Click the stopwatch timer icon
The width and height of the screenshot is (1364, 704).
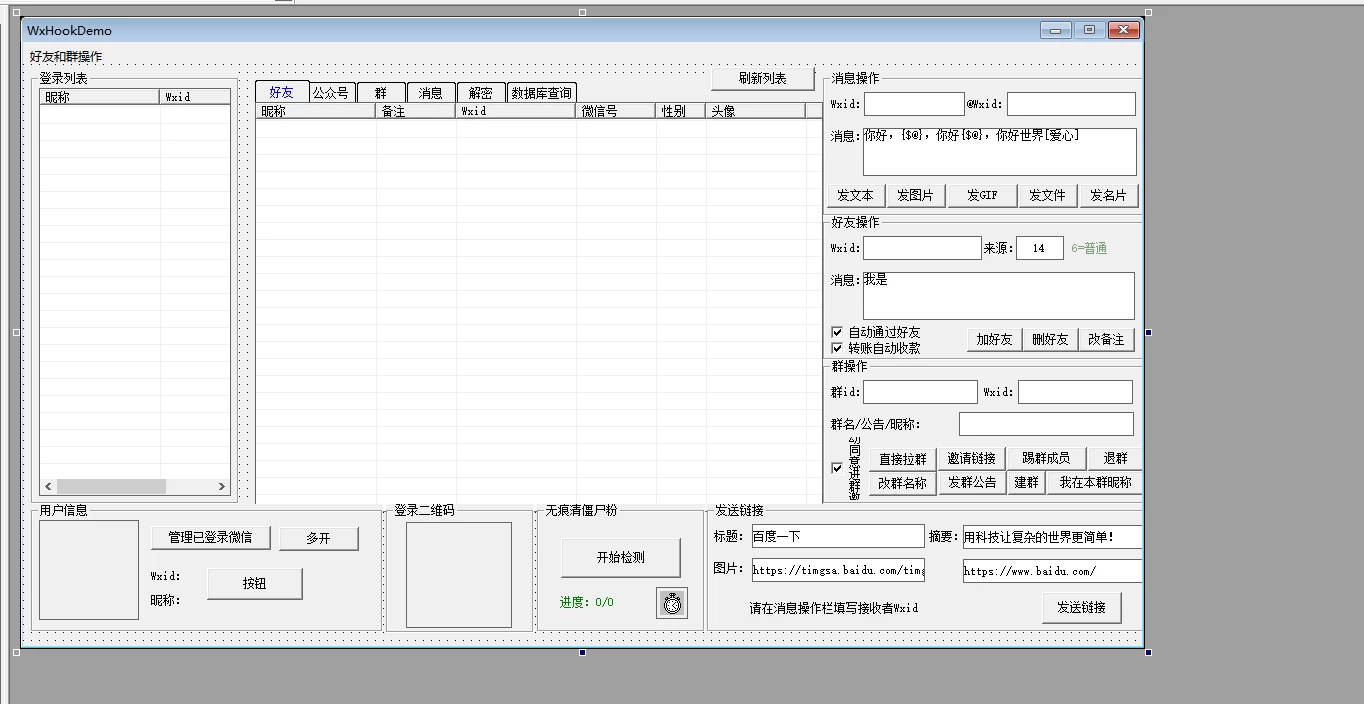[672, 603]
